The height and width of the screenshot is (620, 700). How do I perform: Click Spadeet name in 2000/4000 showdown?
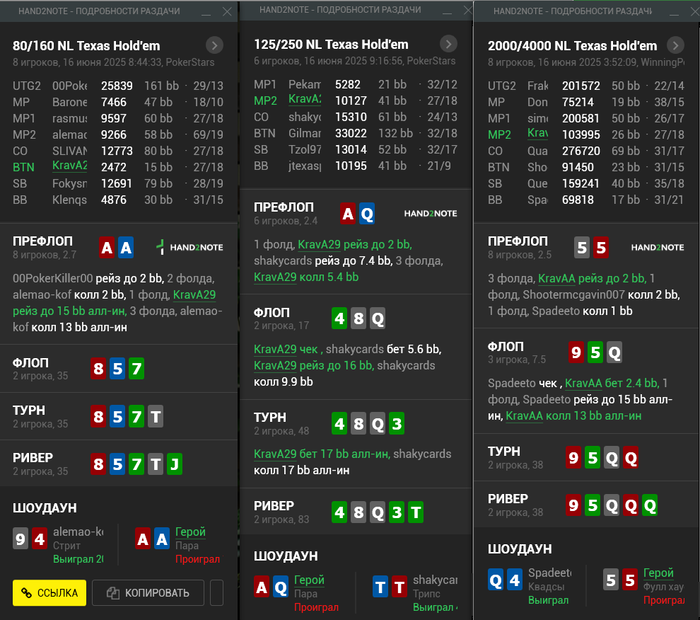[x=550, y=573]
